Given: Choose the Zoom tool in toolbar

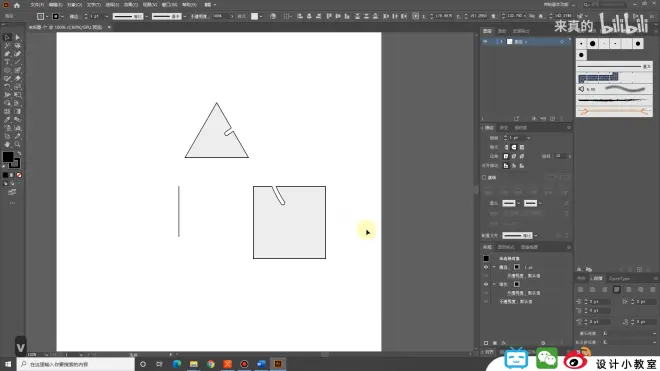Looking at the screenshot, I should 18,144.
